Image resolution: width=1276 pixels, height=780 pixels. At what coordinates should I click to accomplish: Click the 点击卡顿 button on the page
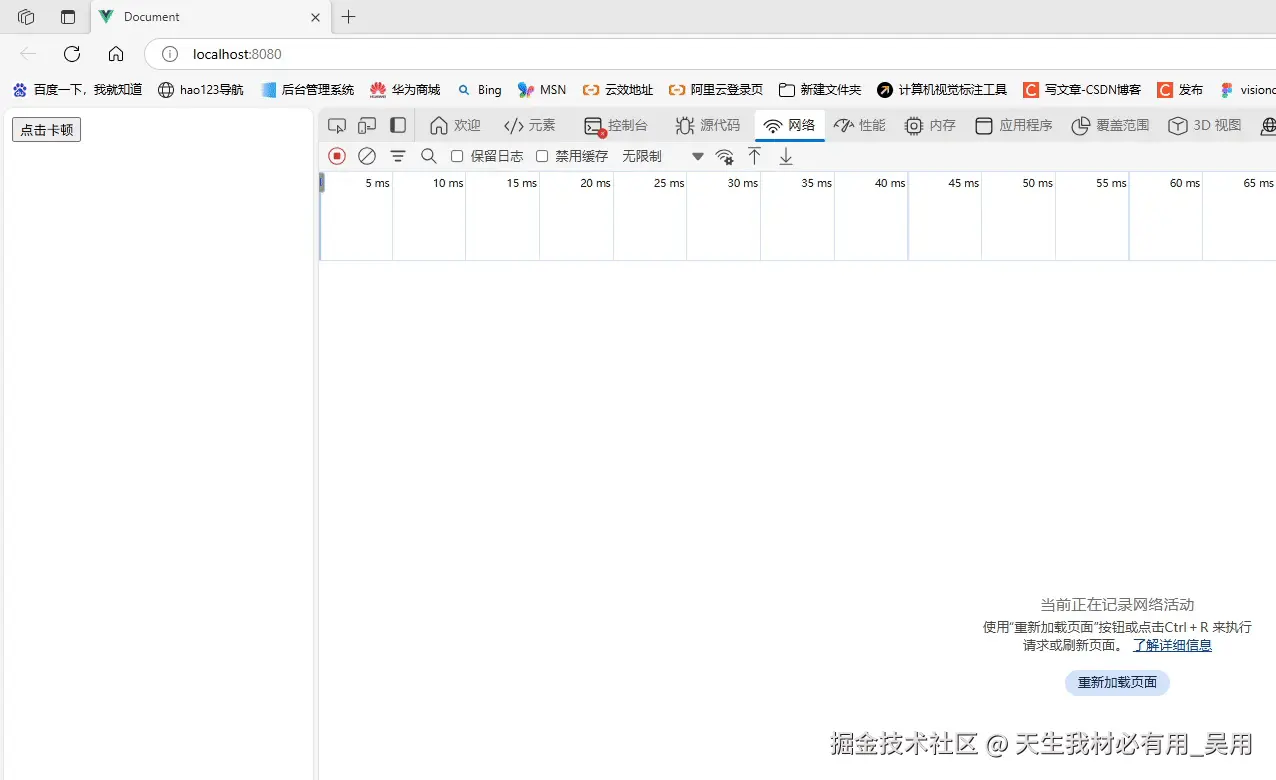(45, 129)
